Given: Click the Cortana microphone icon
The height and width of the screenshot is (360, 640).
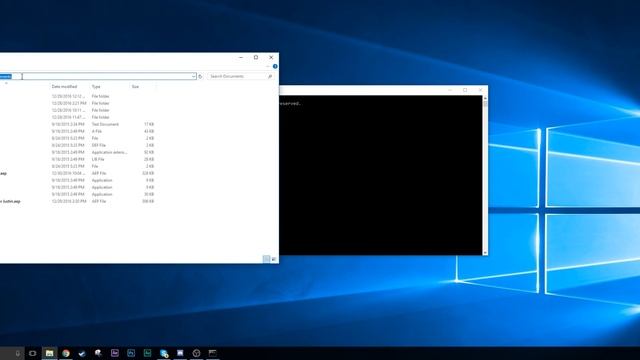Looking at the screenshot, I should (x=18, y=353).
